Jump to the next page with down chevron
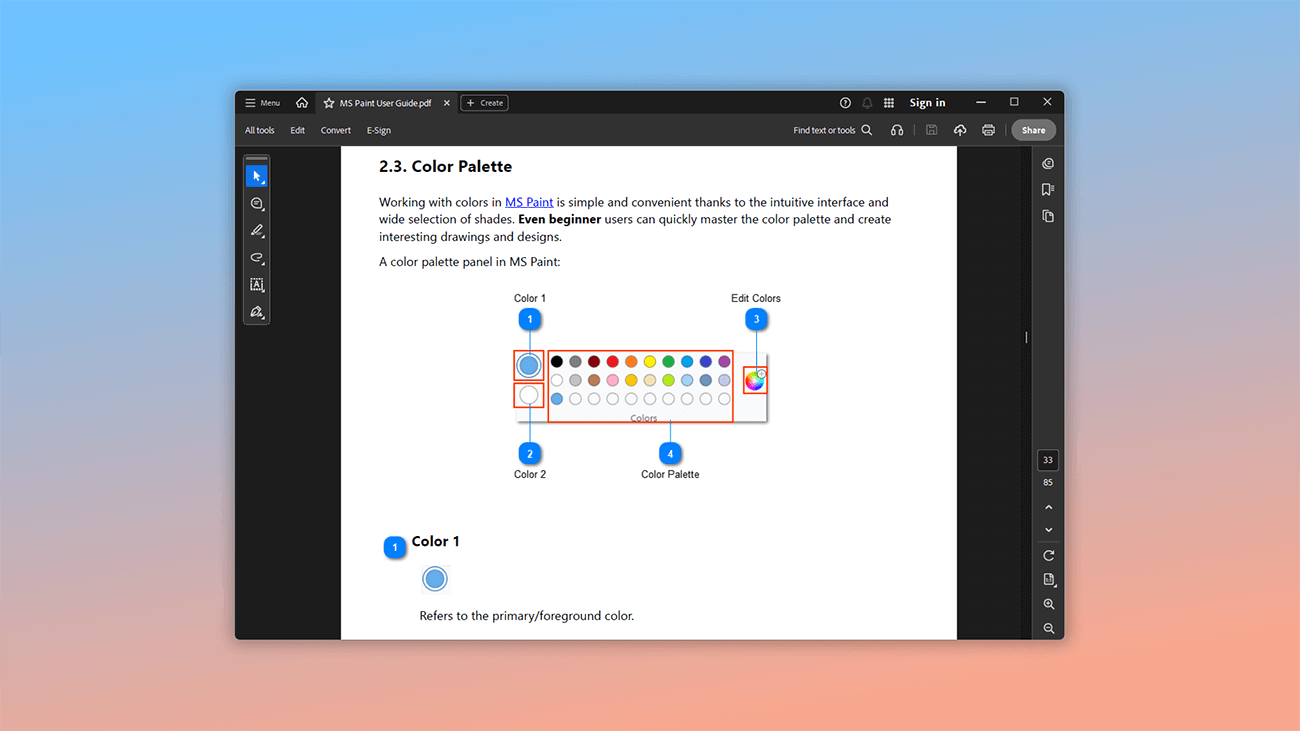1300x731 pixels. pyautogui.click(x=1048, y=530)
